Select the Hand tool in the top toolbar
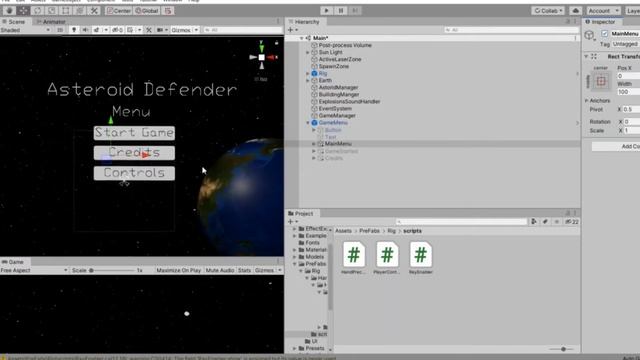 [9, 11]
